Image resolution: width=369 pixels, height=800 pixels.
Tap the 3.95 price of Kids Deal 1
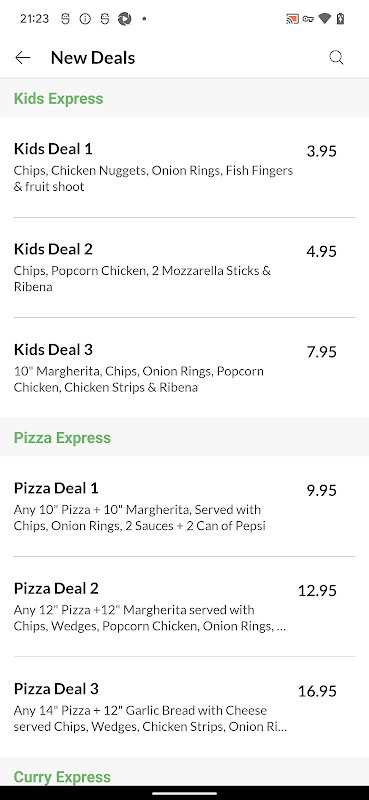[322, 151]
